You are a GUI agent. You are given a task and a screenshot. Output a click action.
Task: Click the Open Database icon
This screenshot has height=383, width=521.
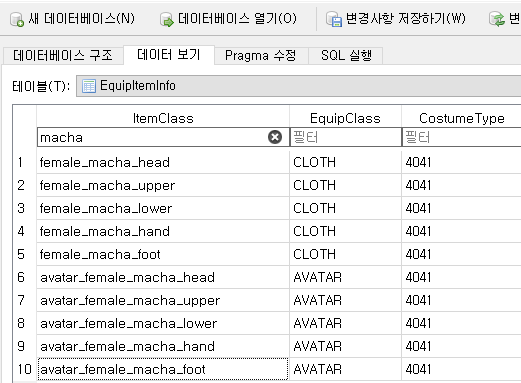tap(166, 19)
